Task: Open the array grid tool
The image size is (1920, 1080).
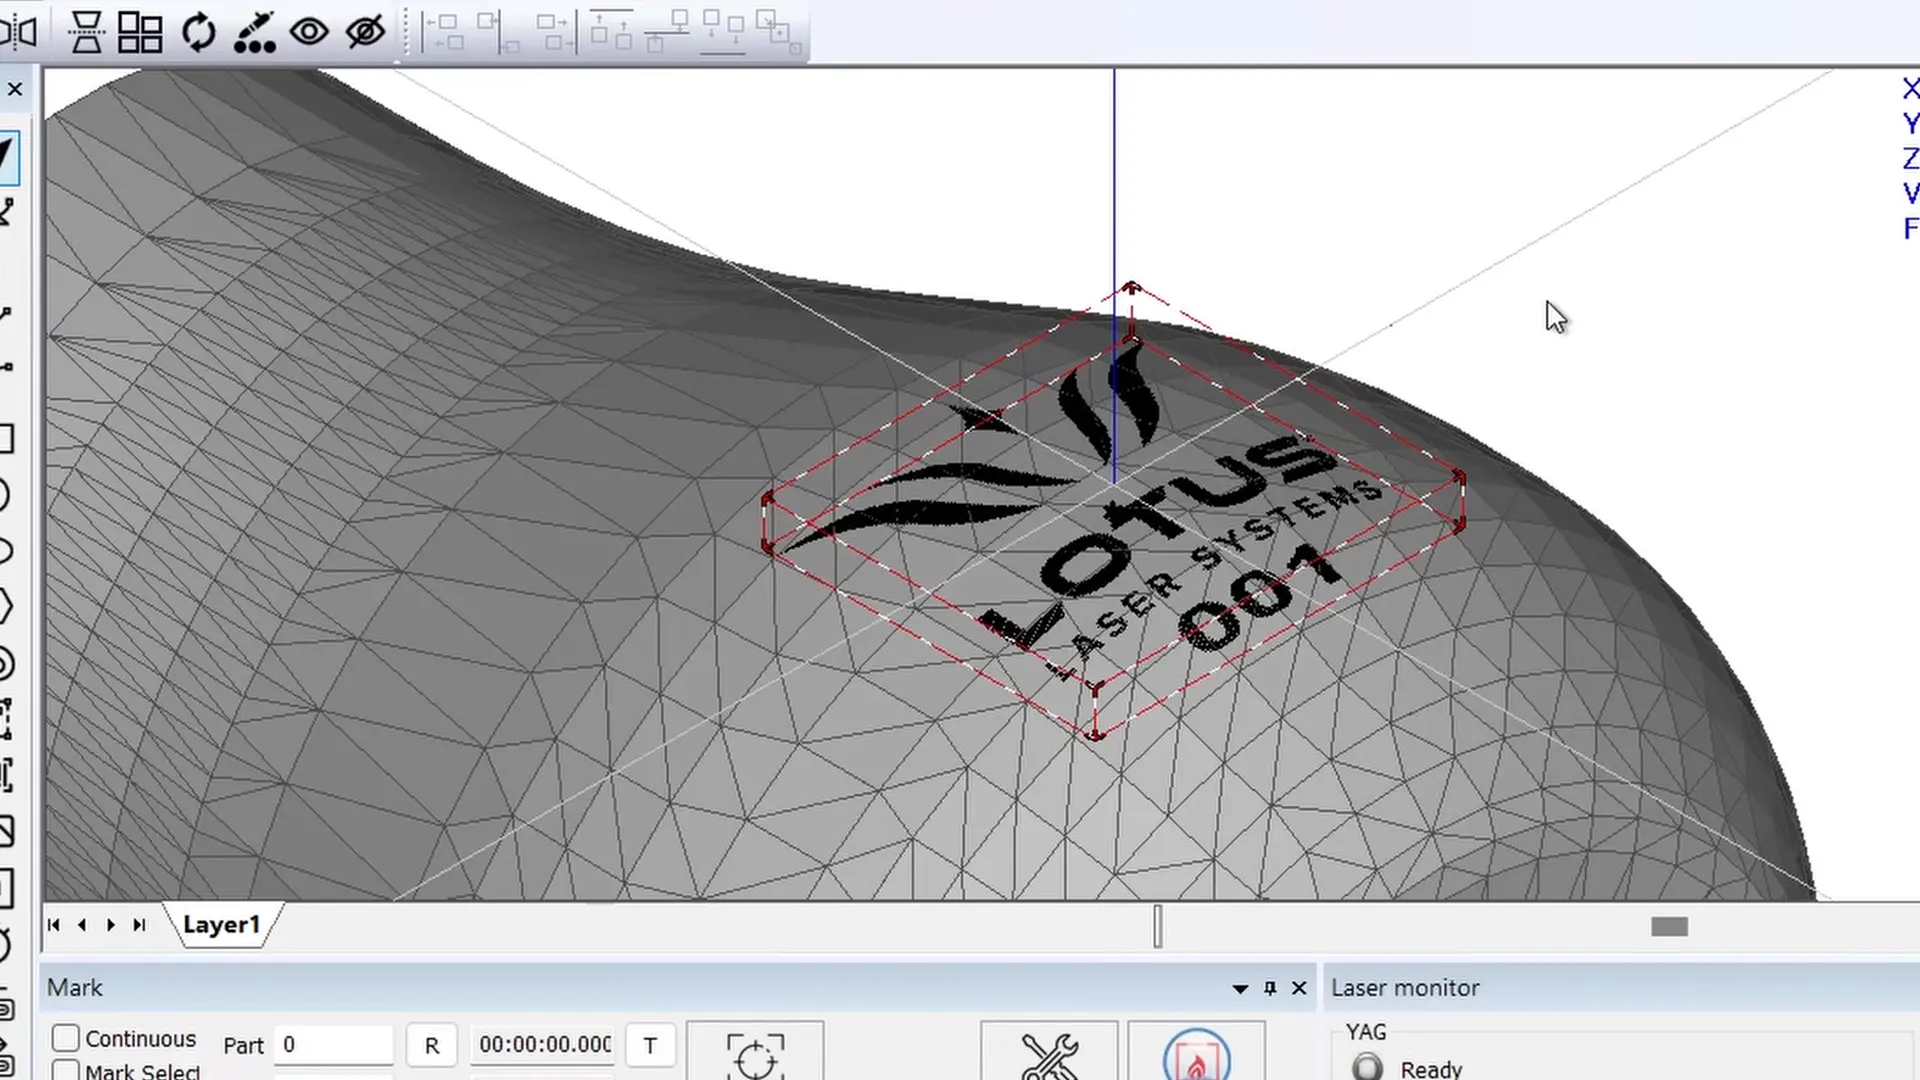Action: tap(140, 32)
